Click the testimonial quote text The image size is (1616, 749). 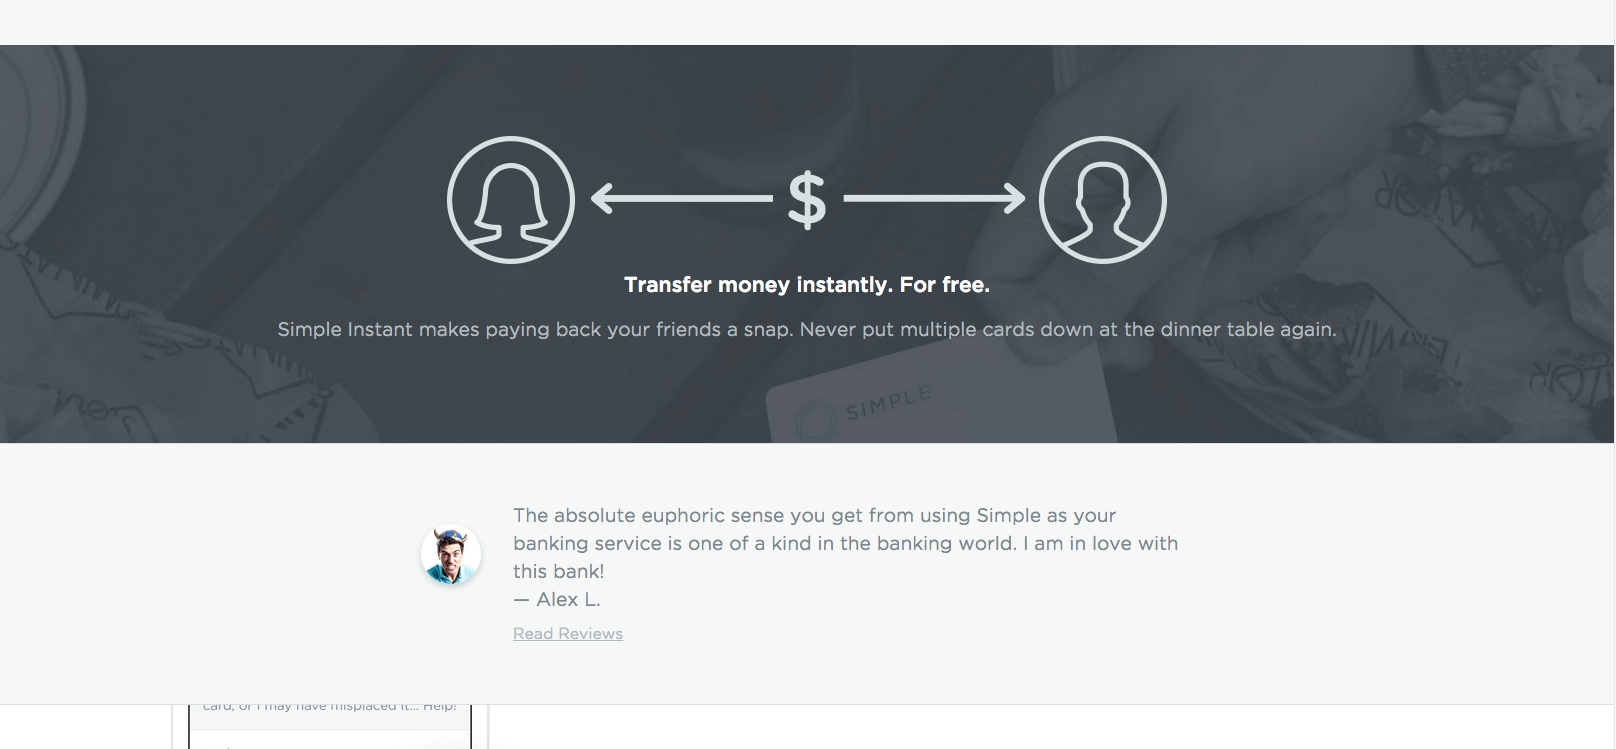coord(846,544)
